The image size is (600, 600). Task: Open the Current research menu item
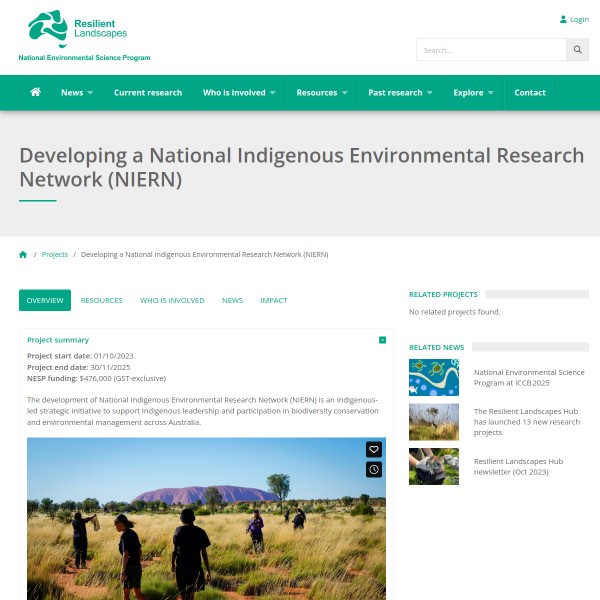[x=148, y=93]
